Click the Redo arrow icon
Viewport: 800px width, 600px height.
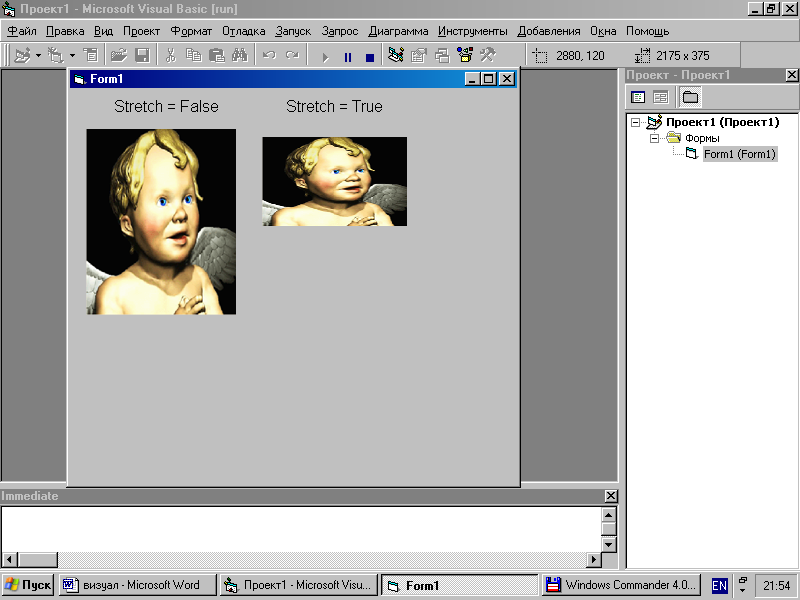click(x=292, y=55)
